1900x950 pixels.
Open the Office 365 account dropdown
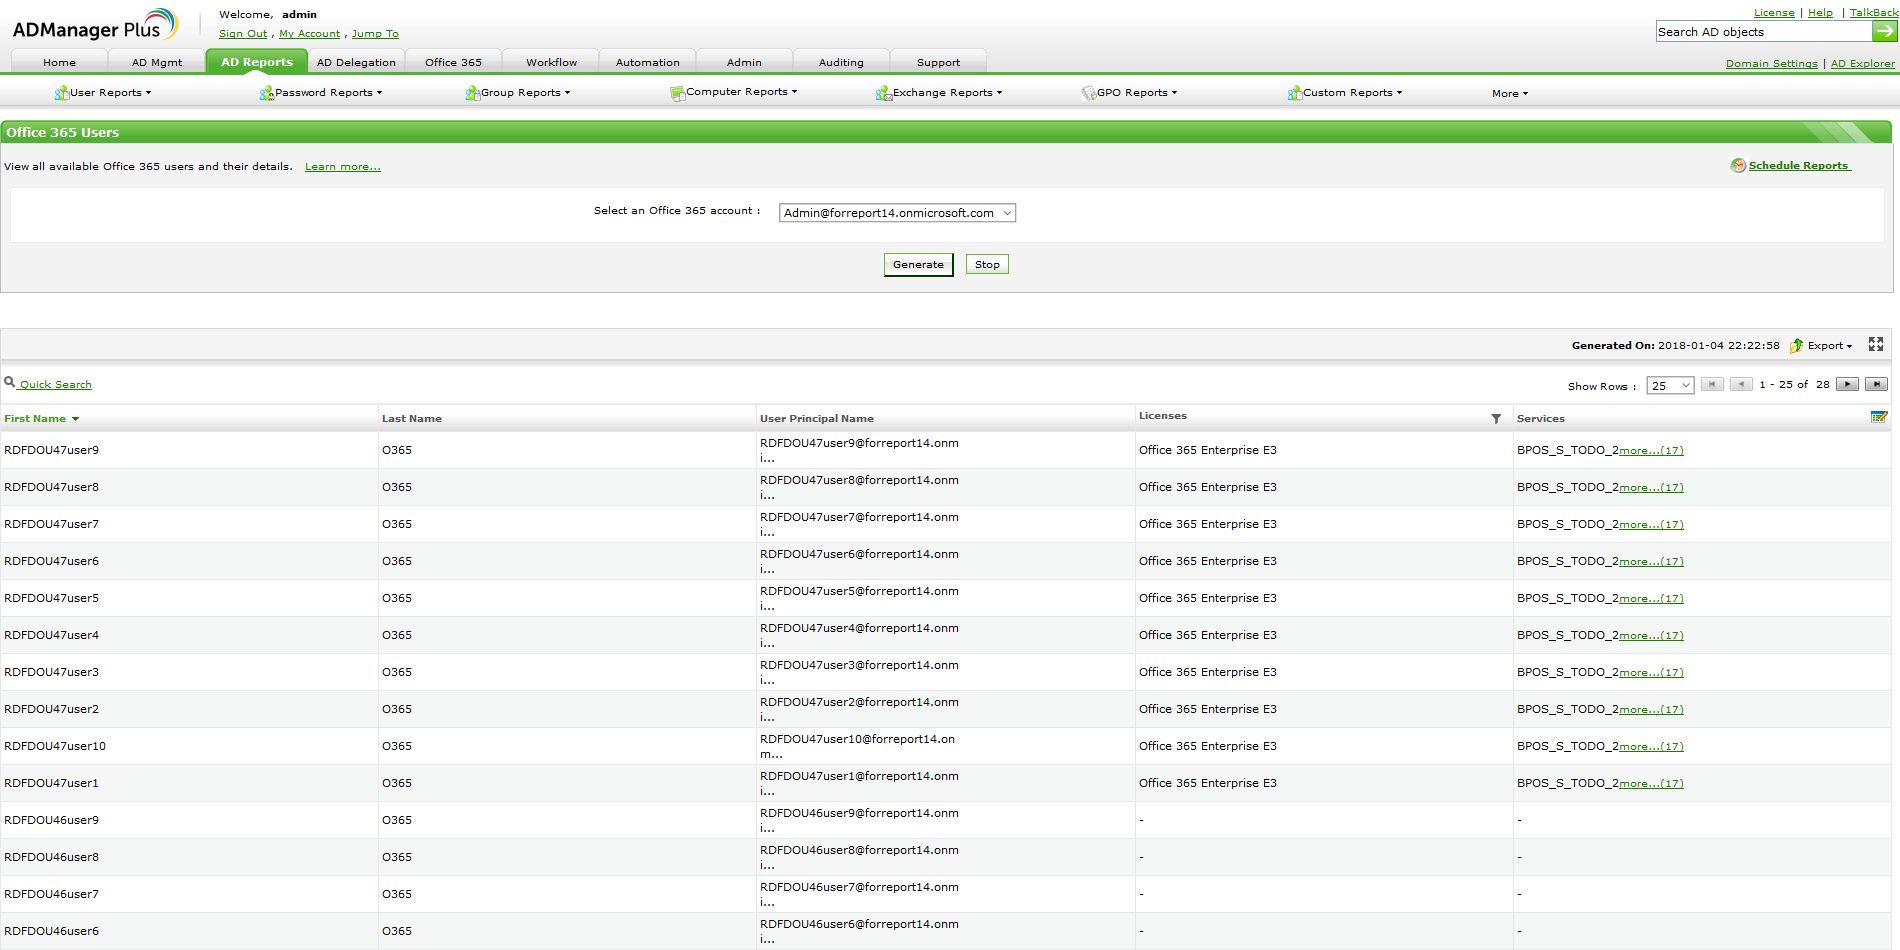[897, 213]
